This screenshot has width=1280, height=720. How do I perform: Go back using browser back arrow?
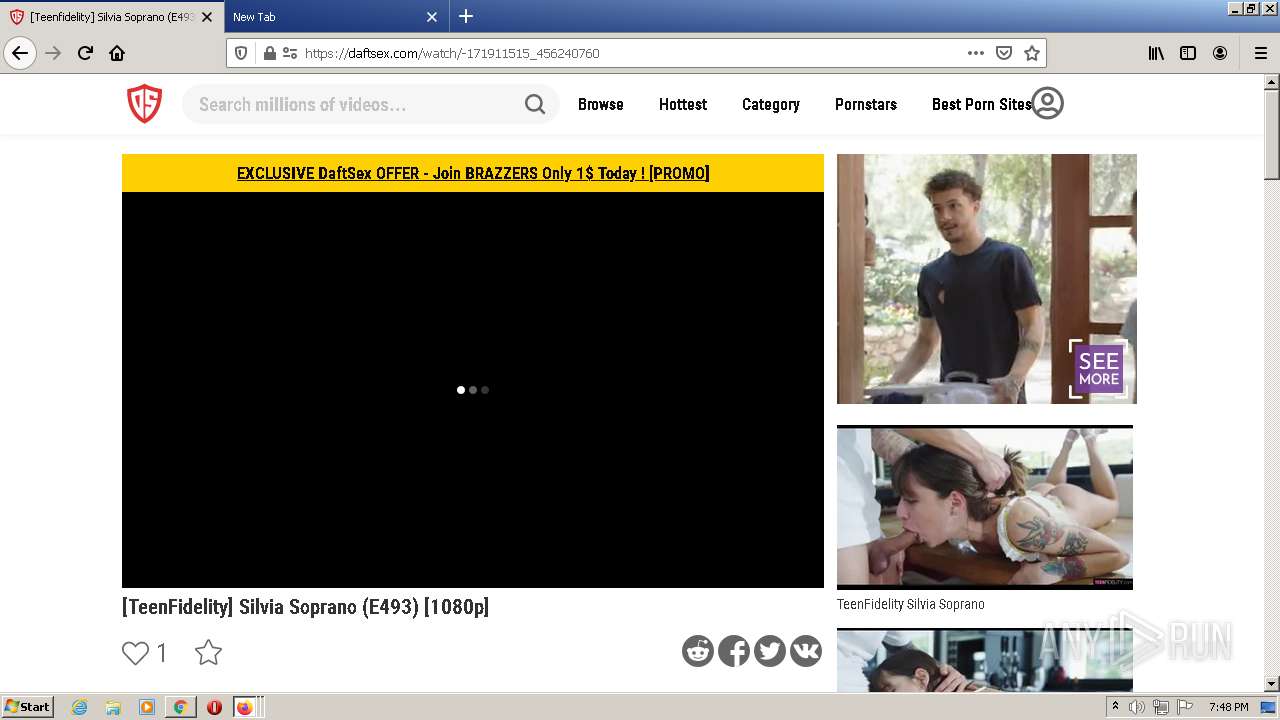[20, 53]
